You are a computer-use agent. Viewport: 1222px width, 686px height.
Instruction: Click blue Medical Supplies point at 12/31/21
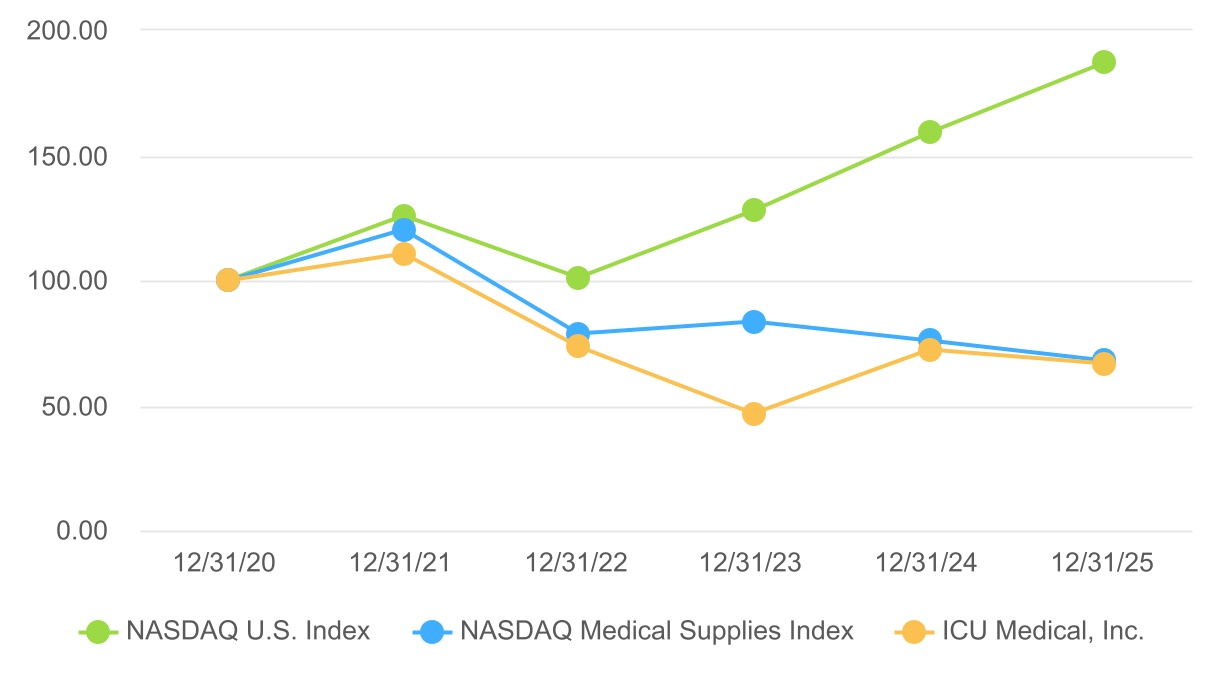pos(404,231)
